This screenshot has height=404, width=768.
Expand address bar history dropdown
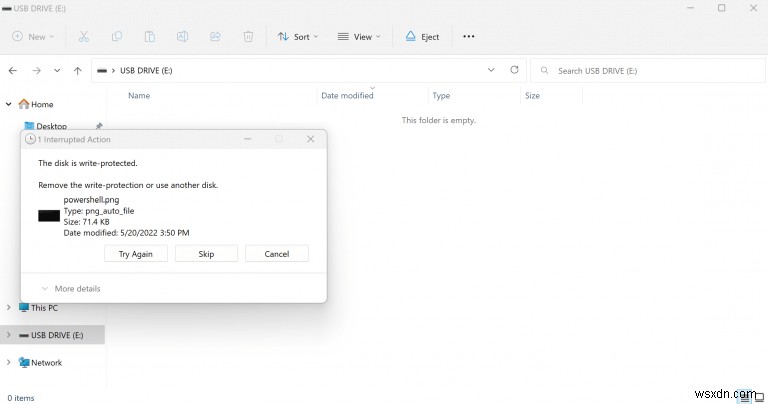click(491, 71)
